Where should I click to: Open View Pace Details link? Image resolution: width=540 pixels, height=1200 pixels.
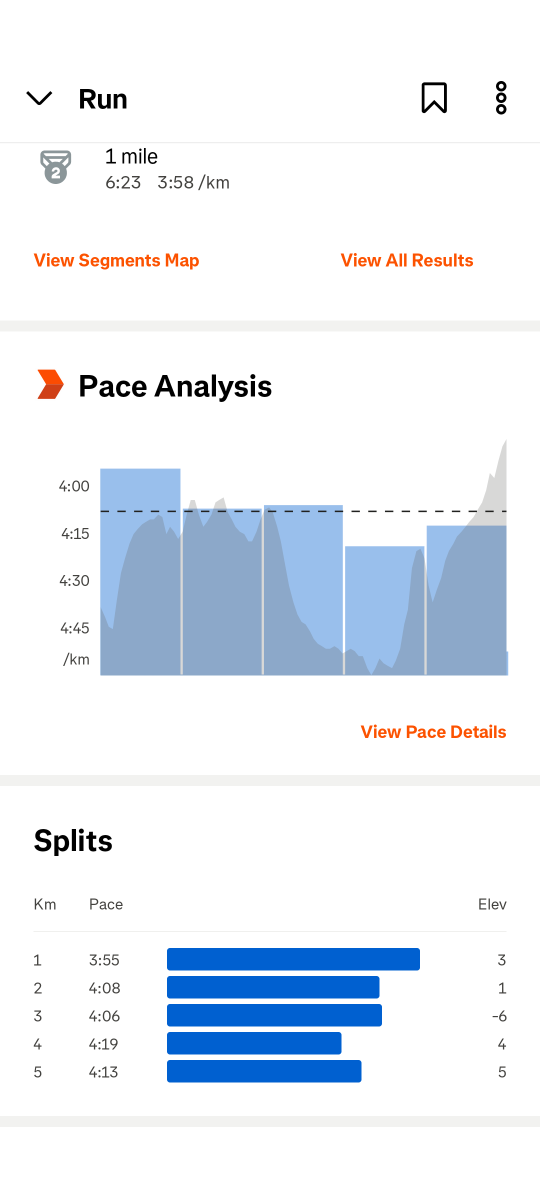[x=433, y=732]
